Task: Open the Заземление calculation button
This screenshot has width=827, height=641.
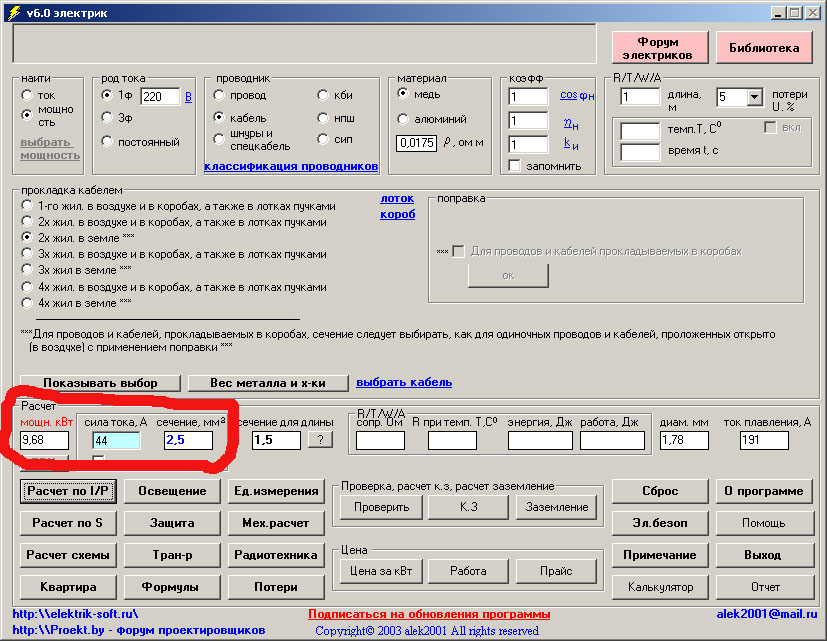Action: pyautogui.click(x=558, y=507)
